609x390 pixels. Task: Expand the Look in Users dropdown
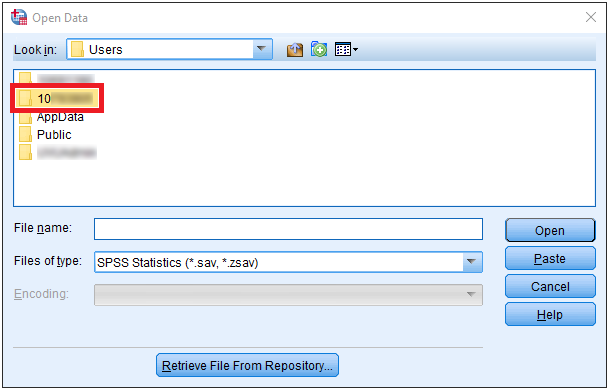coord(261,49)
